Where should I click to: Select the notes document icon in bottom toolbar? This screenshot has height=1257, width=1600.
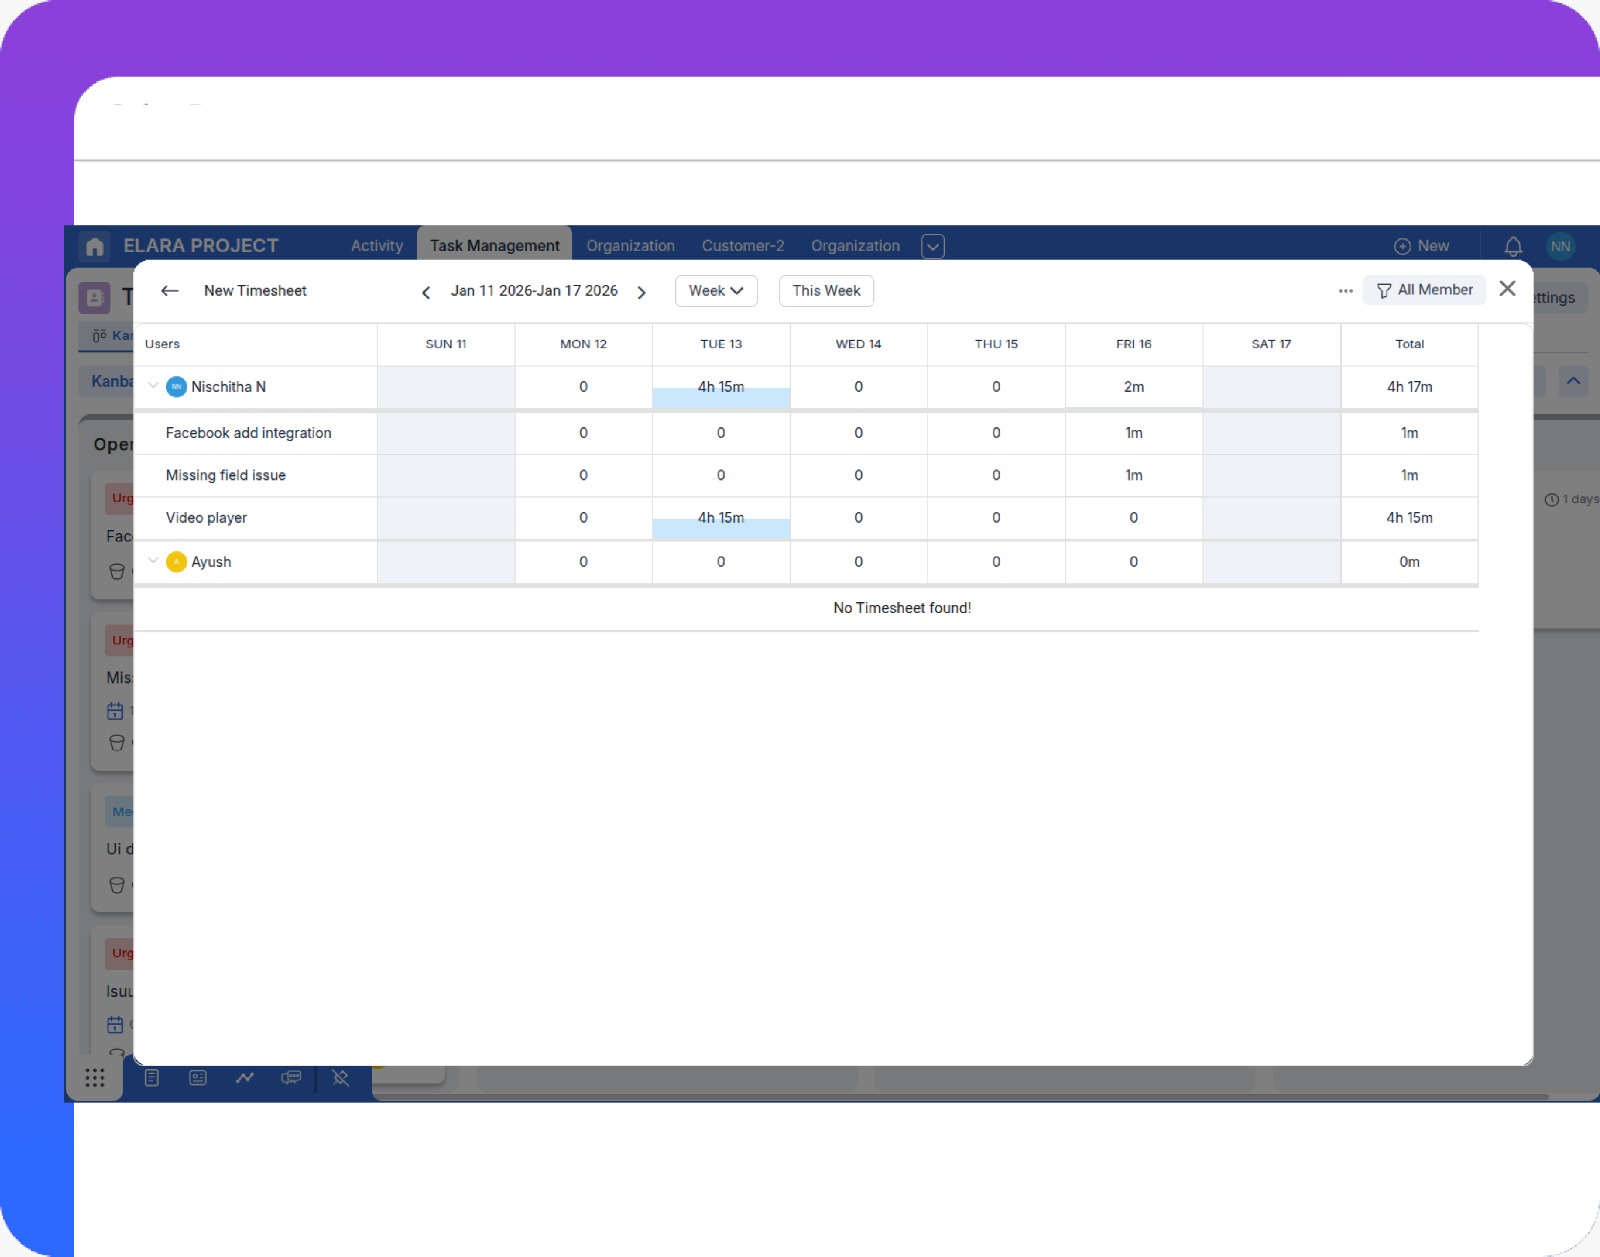coord(152,1078)
